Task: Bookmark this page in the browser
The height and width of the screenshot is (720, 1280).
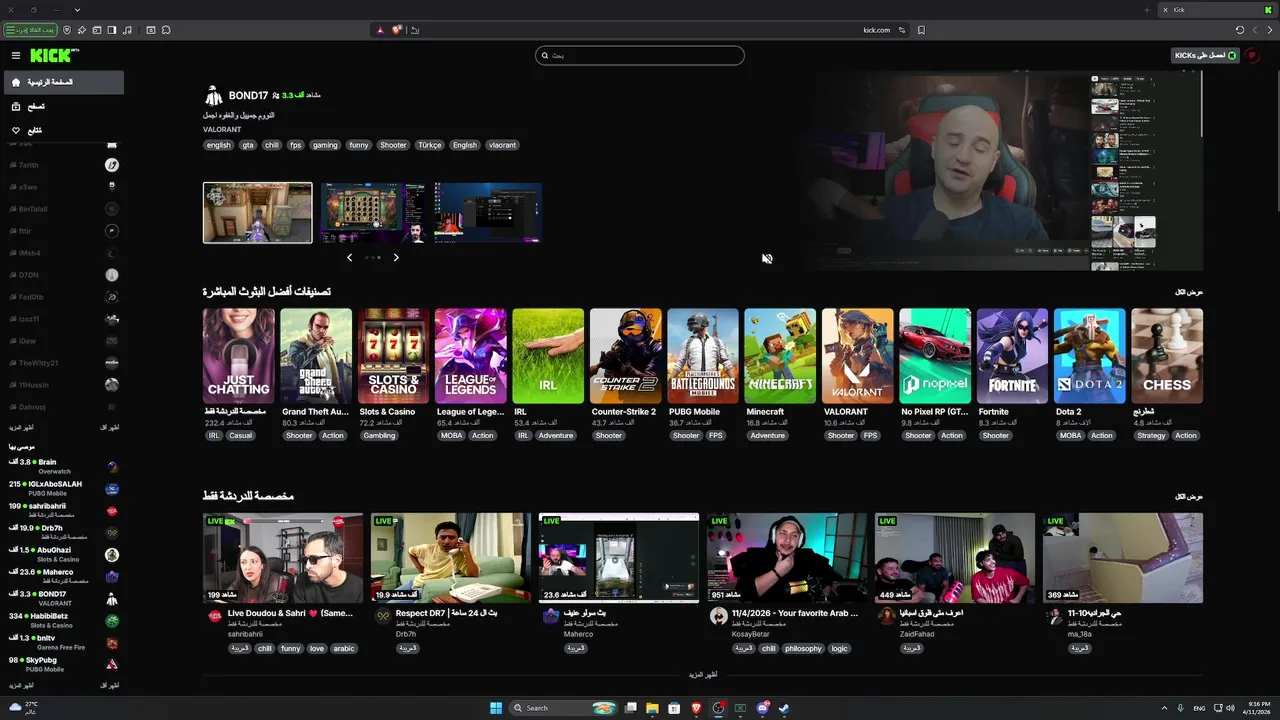Action: point(921,30)
